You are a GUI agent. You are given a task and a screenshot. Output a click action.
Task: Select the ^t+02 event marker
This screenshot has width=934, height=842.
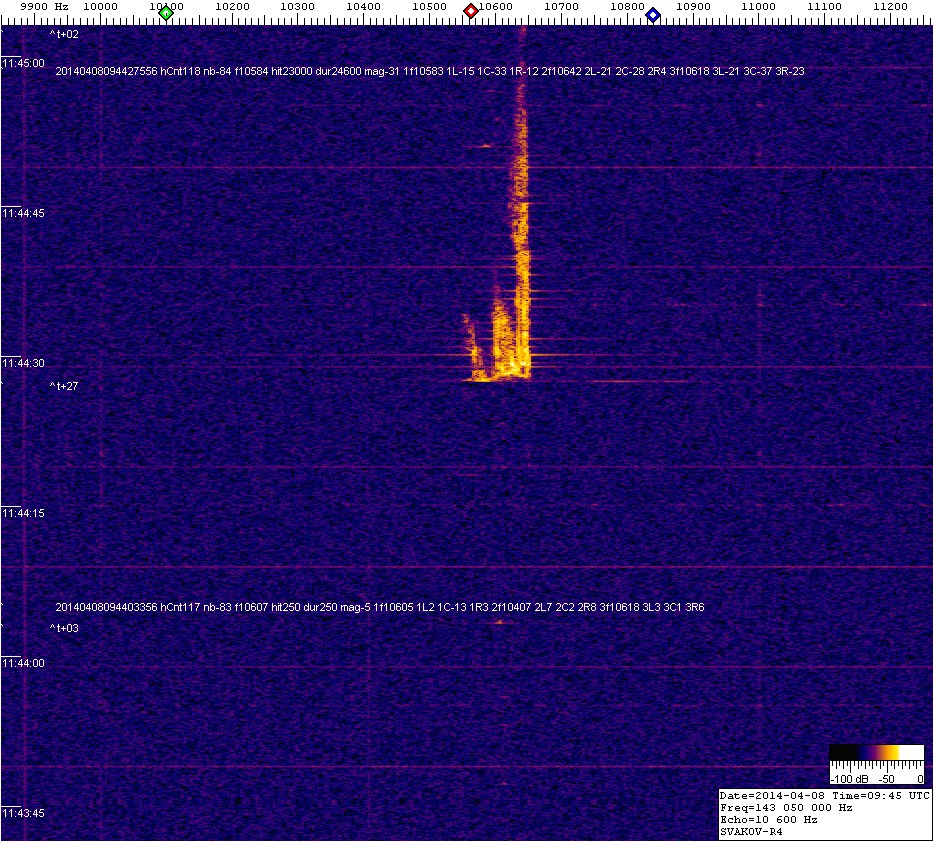pyautogui.click(x=64, y=34)
